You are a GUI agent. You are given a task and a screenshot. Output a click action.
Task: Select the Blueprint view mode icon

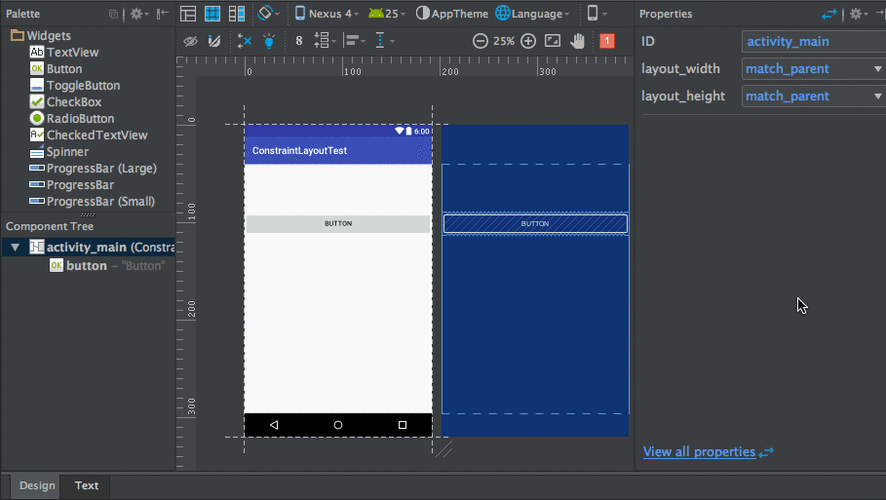tap(212, 14)
